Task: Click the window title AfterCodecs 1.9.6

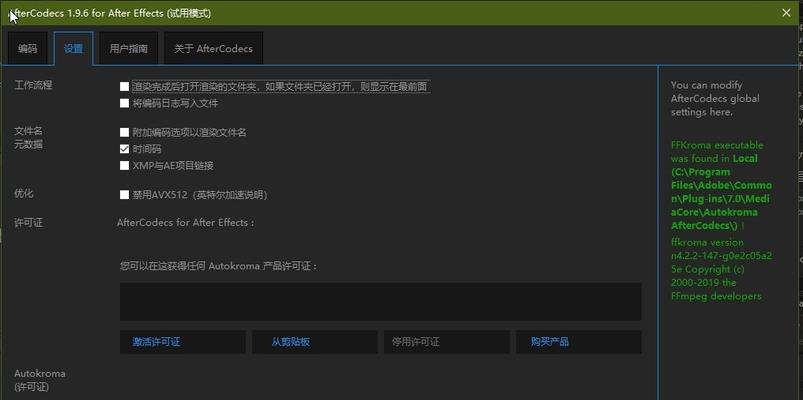Action: click(110, 13)
